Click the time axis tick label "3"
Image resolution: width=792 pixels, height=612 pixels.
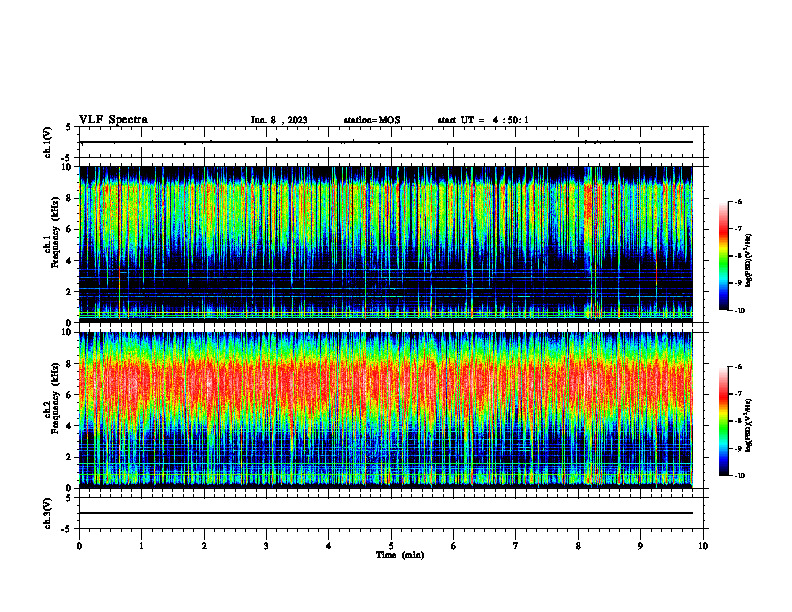266,546
